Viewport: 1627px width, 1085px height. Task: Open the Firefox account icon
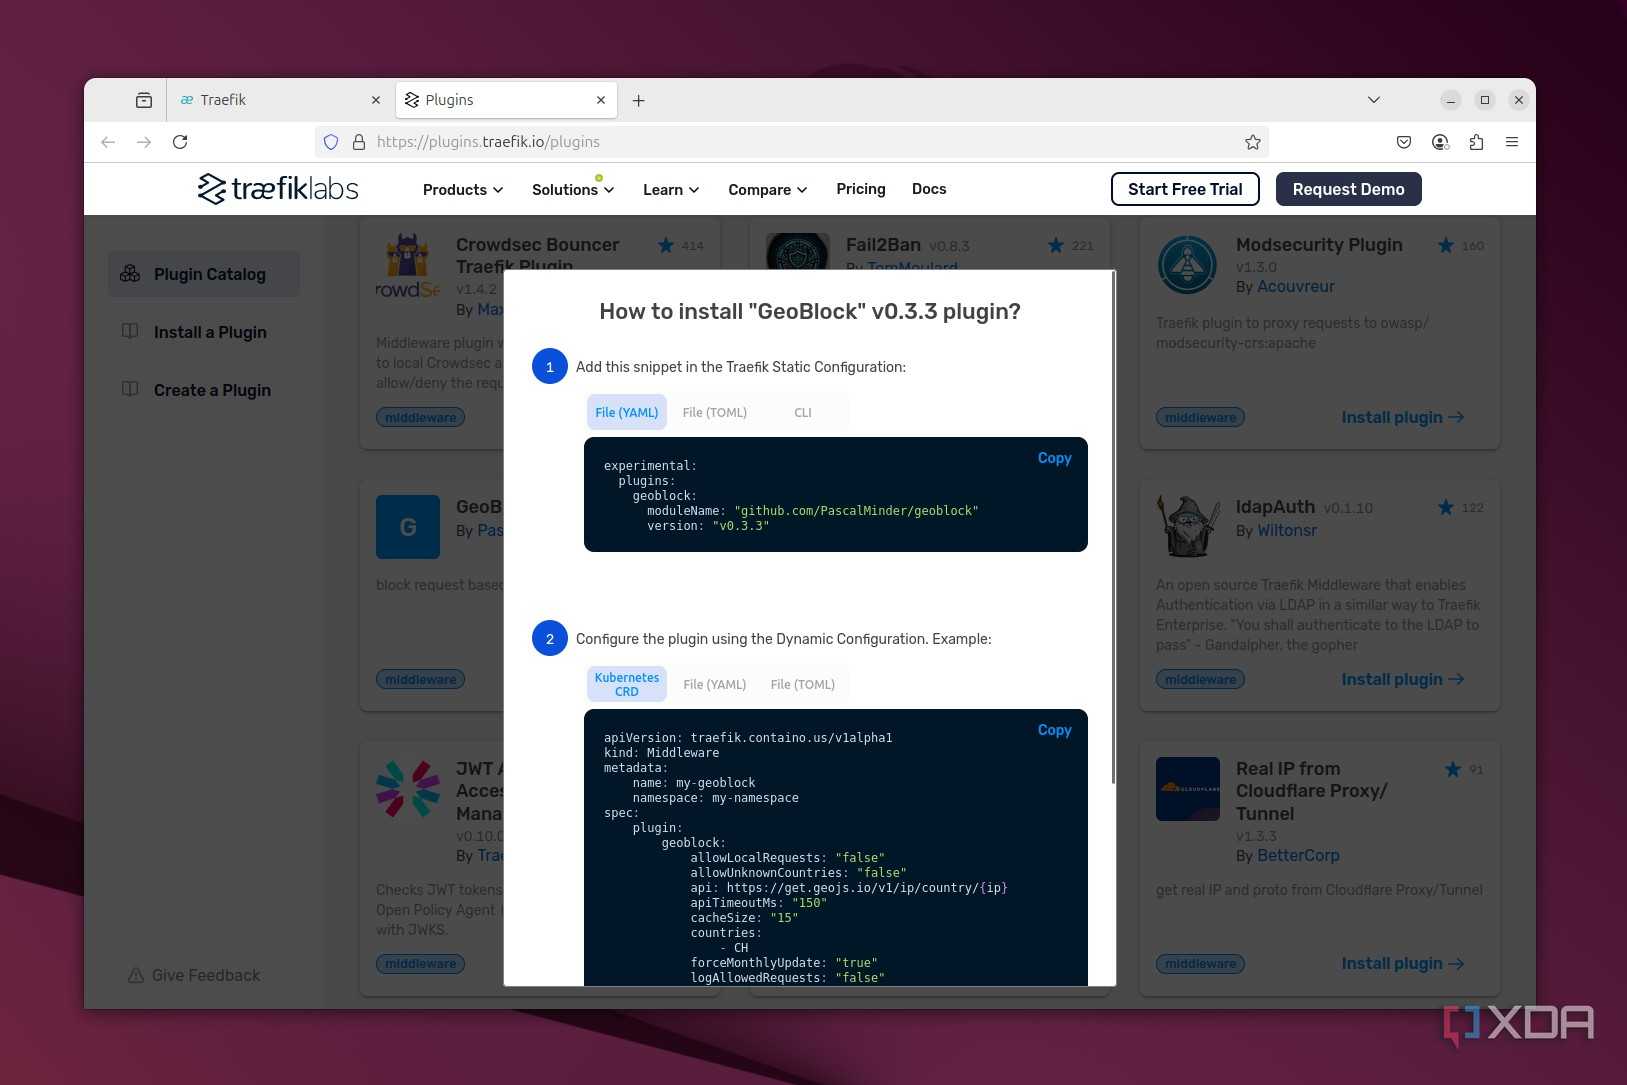[x=1440, y=142]
